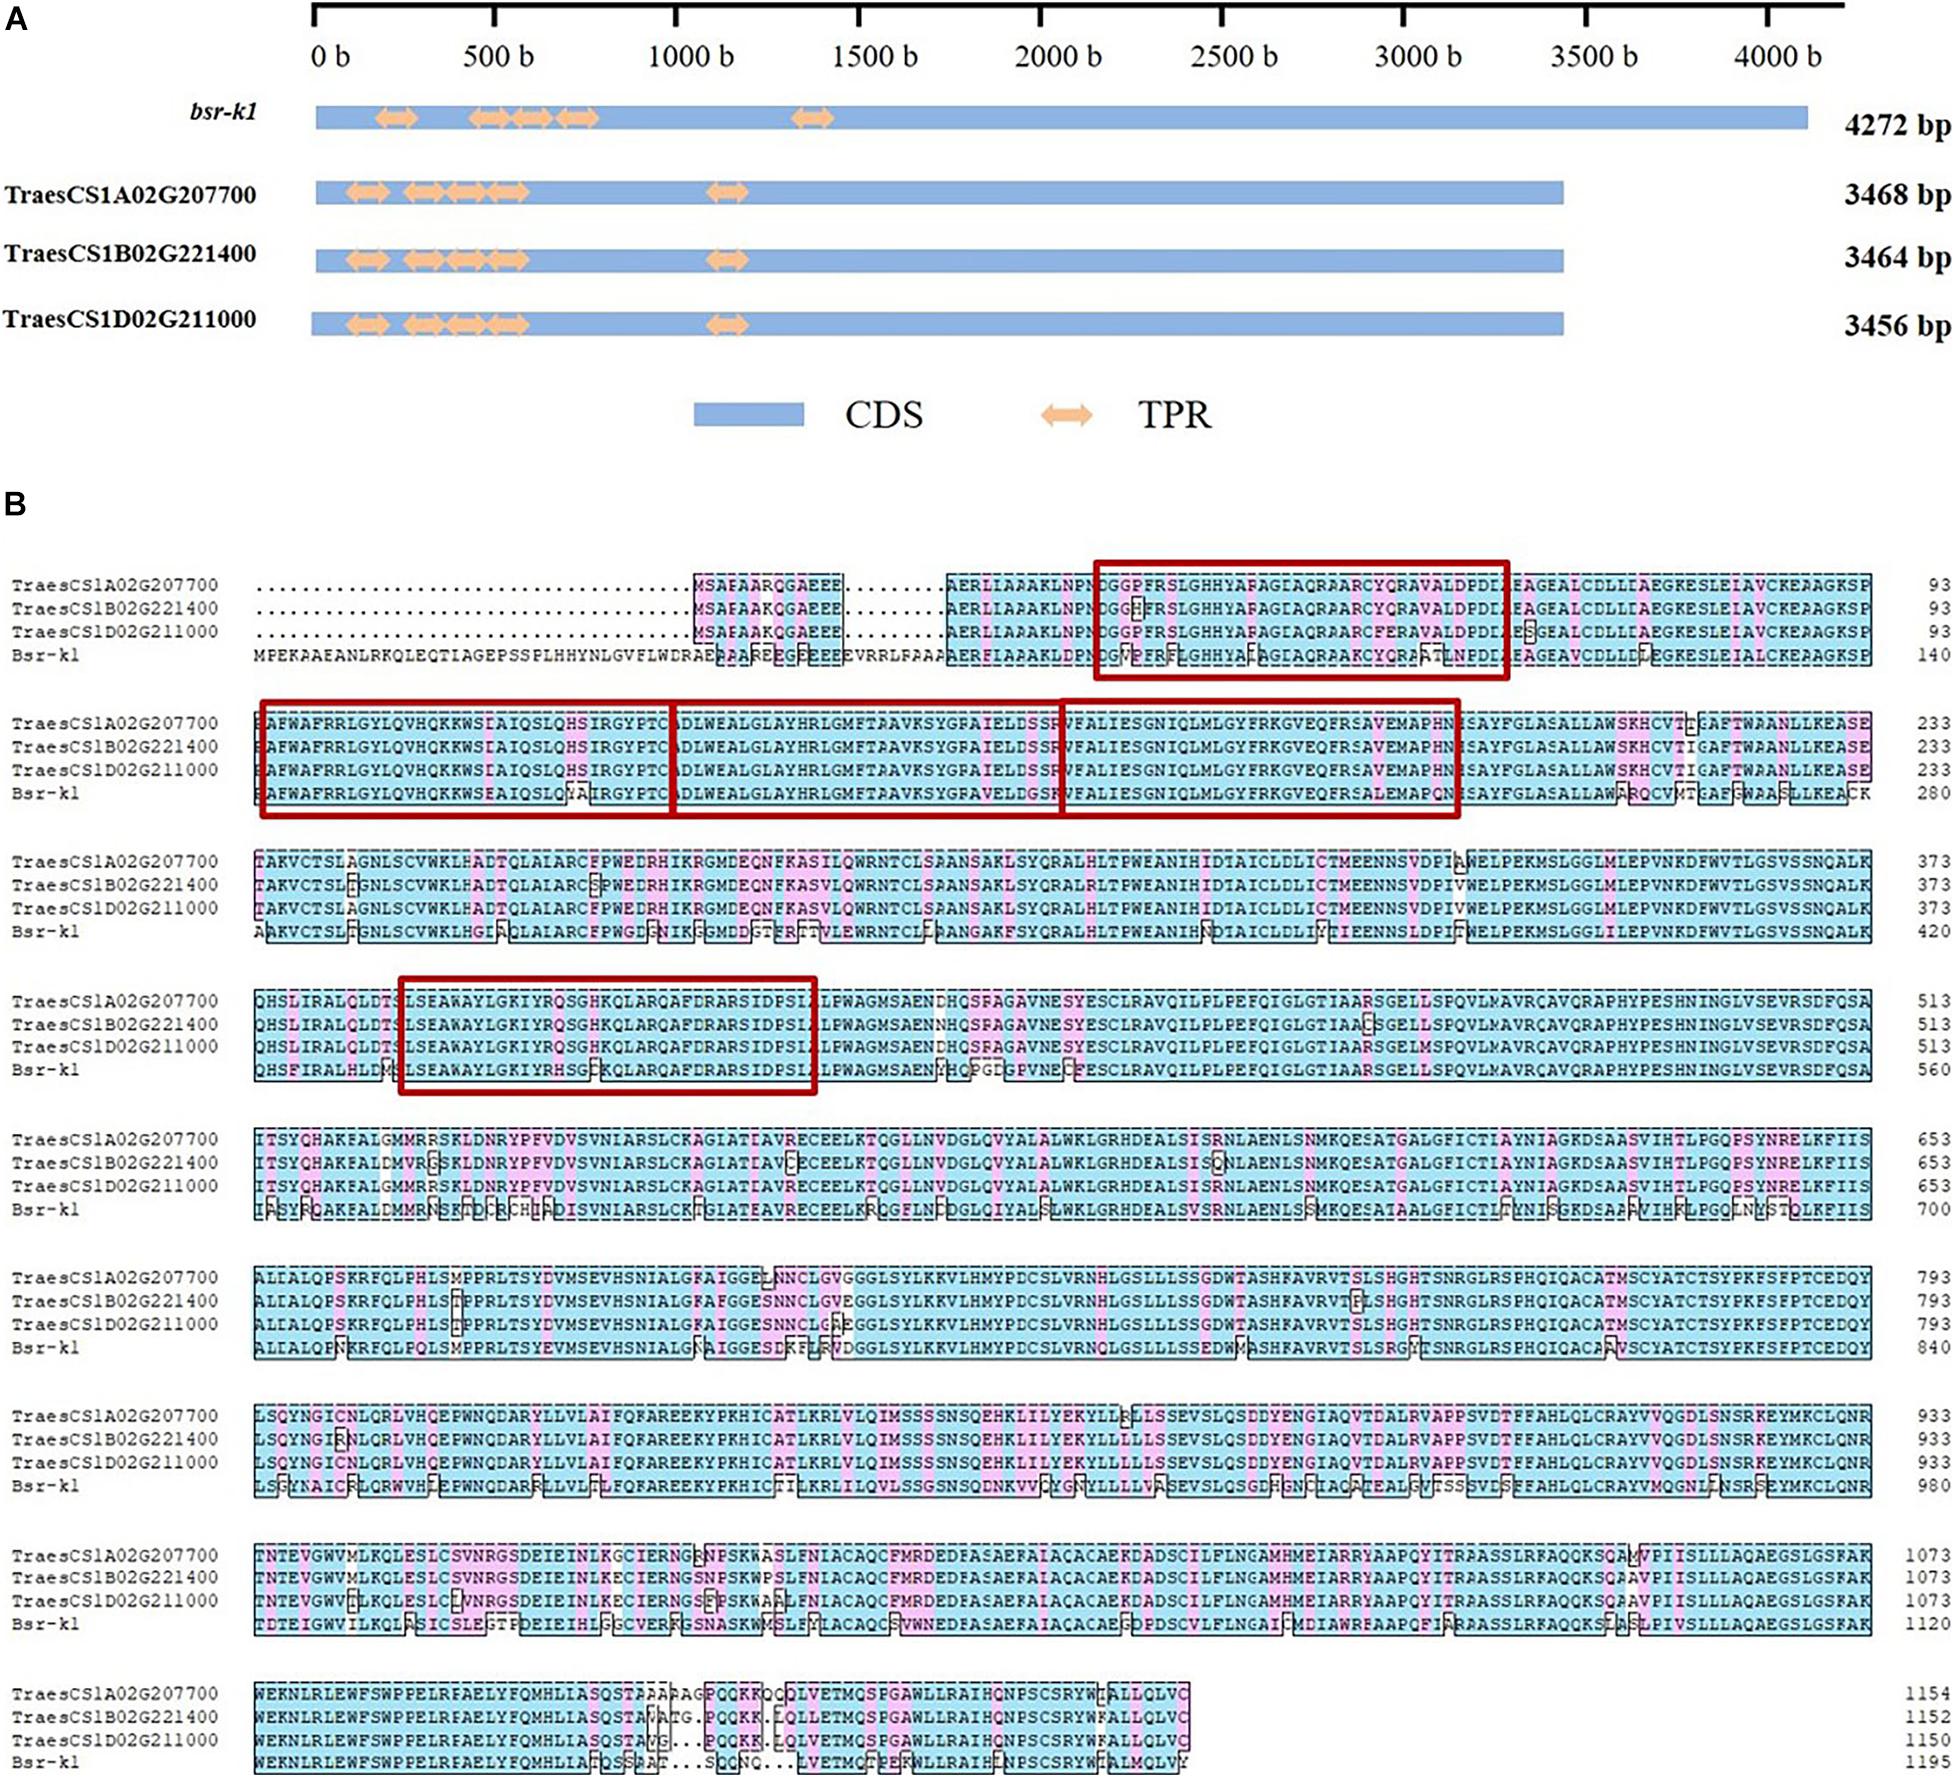Click position number "560" in the alignment
1955x1778 pixels.
point(1934,1070)
